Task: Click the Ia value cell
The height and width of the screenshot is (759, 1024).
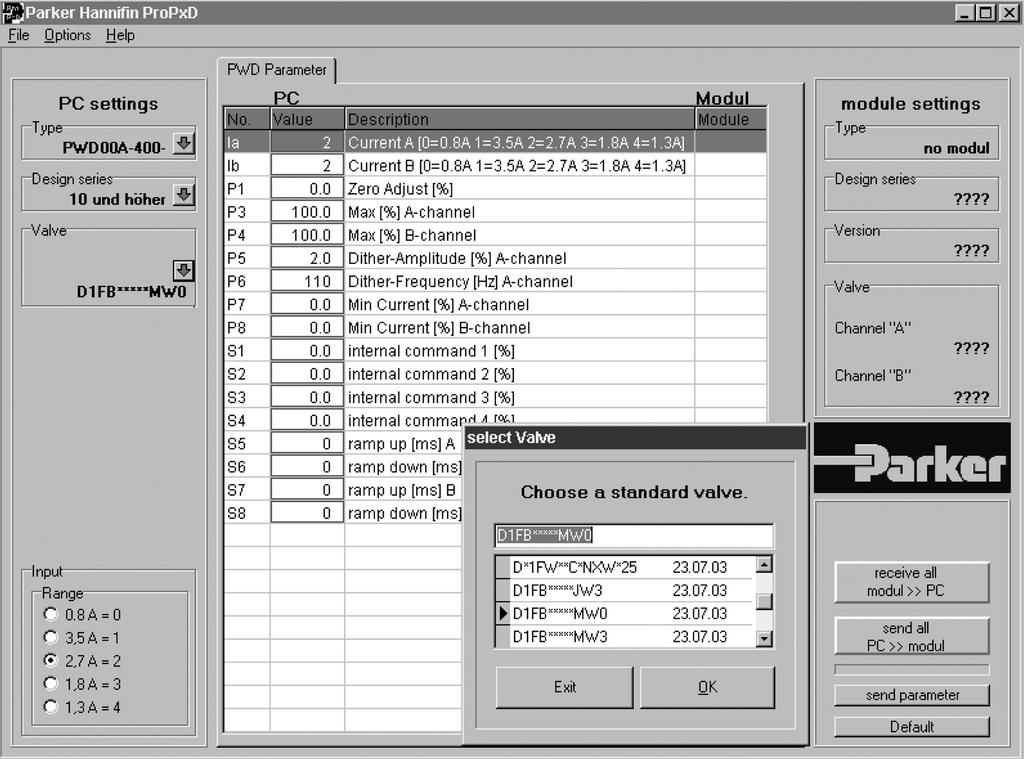Action: click(x=307, y=142)
